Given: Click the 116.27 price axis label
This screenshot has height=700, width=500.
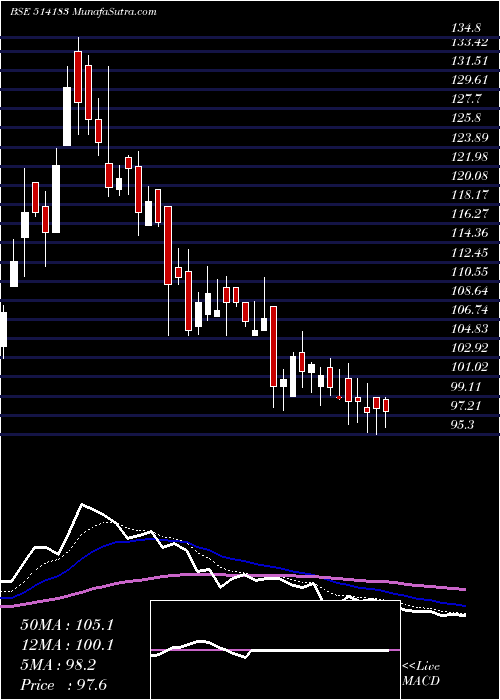Looking at the screenshot, I should pyautogui.click(x=471, y=214).
